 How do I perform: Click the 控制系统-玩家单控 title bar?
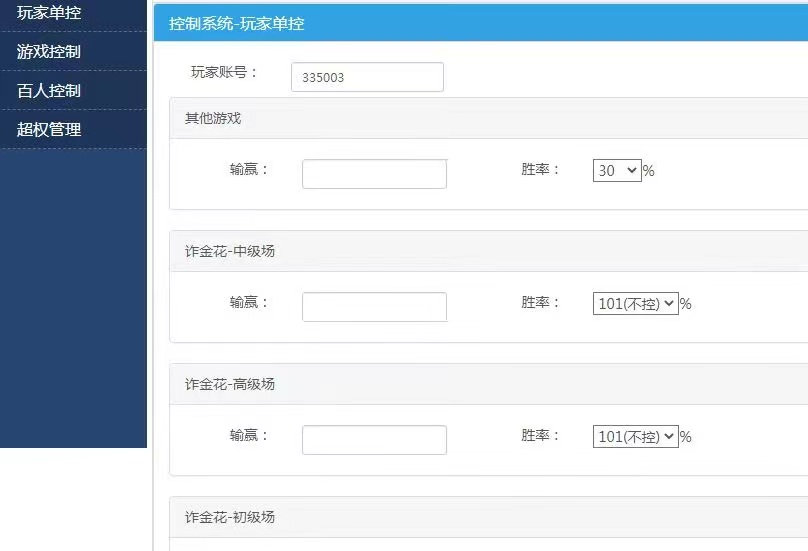(237, 23)
